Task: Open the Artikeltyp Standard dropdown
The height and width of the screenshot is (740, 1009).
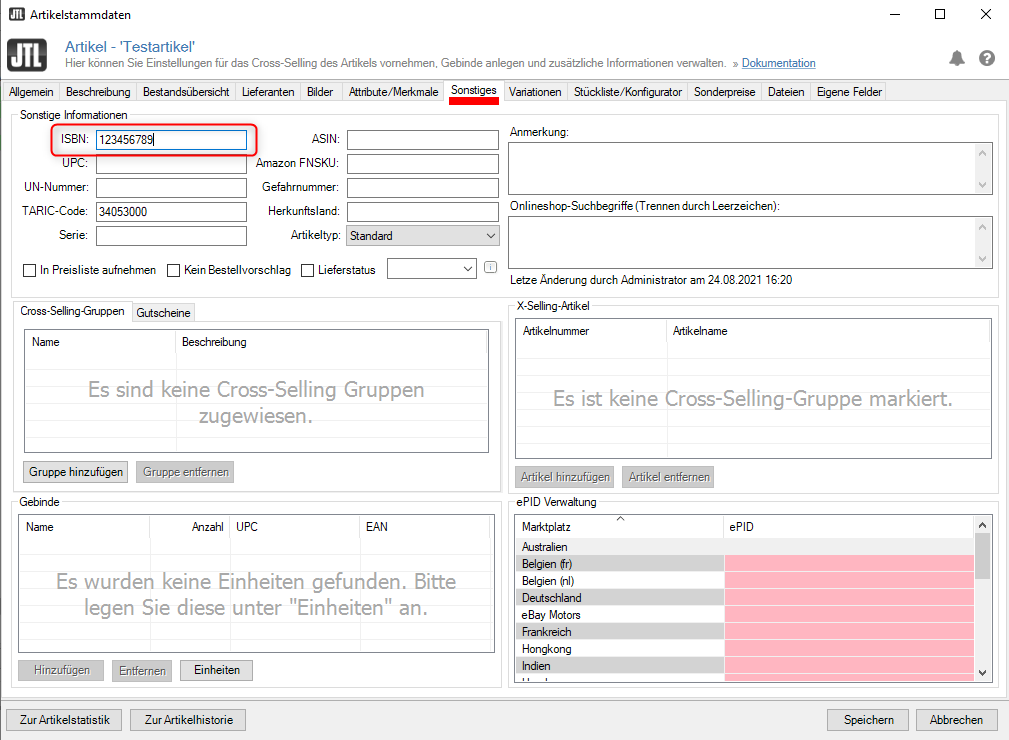Action: (423, 236)
